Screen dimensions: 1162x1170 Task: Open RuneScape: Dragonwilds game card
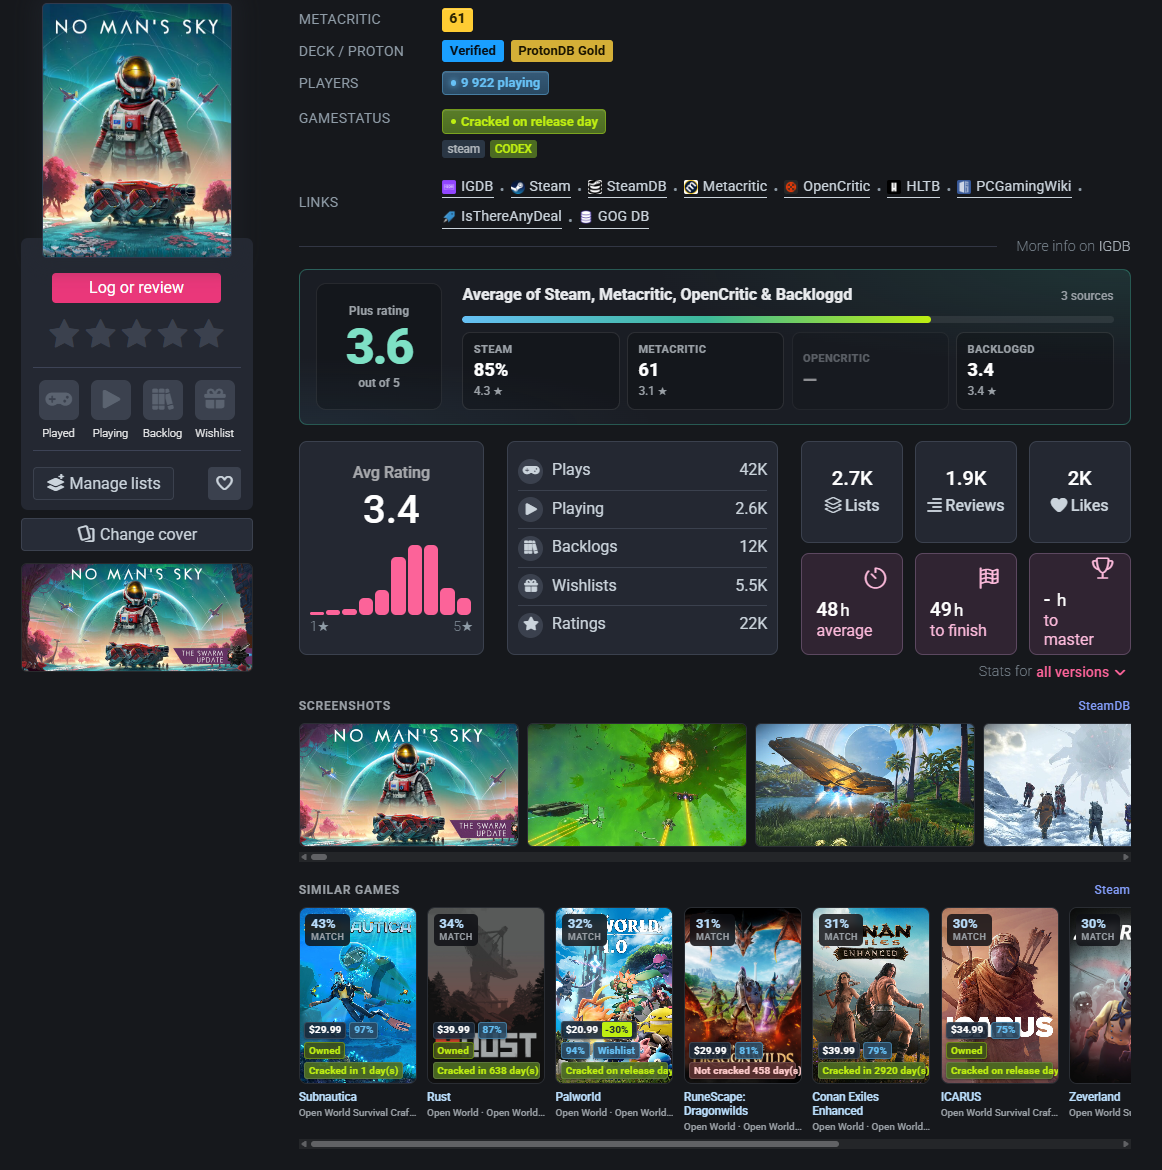pos(743,995)
